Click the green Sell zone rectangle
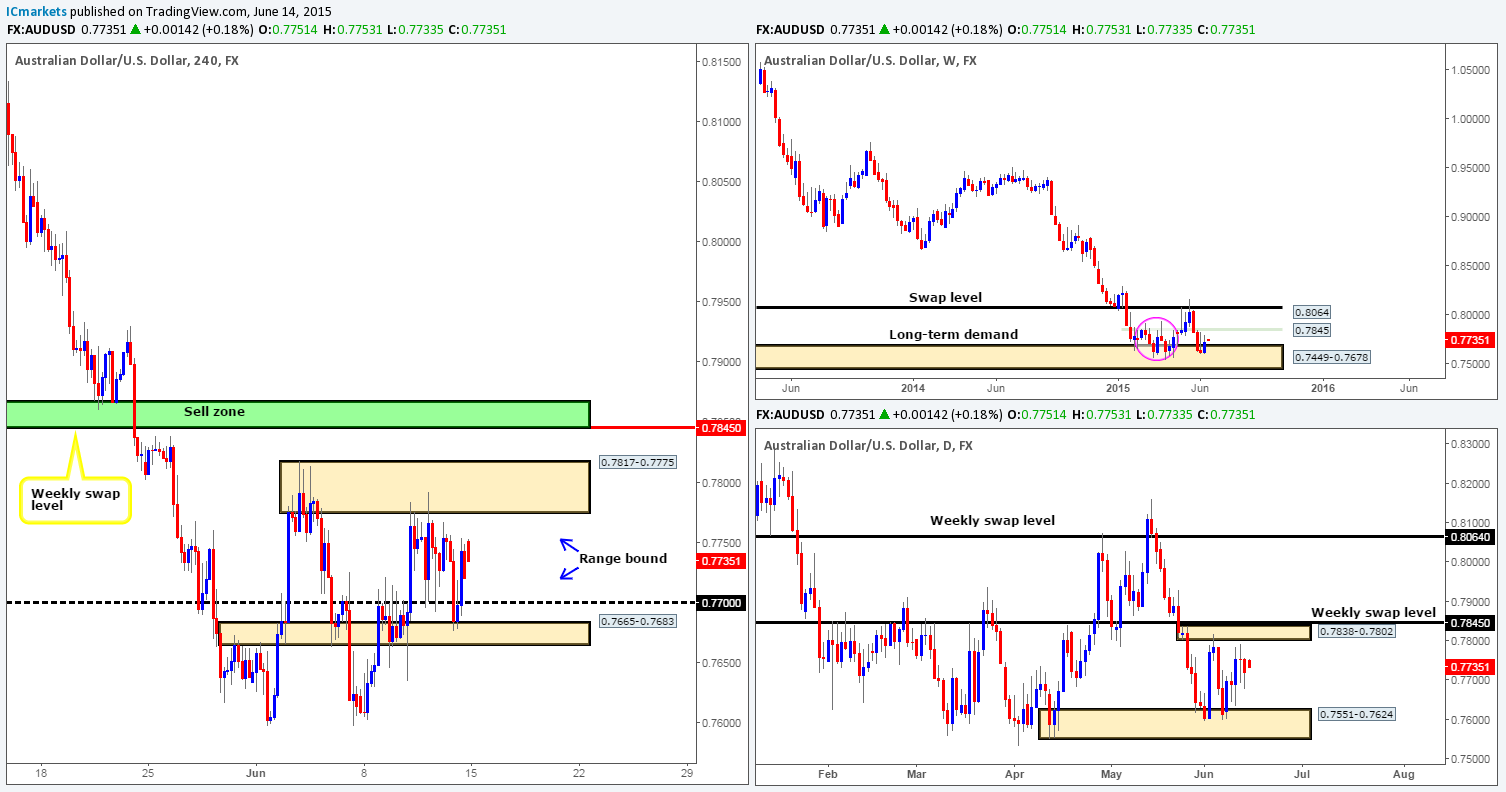 (298, 414)
